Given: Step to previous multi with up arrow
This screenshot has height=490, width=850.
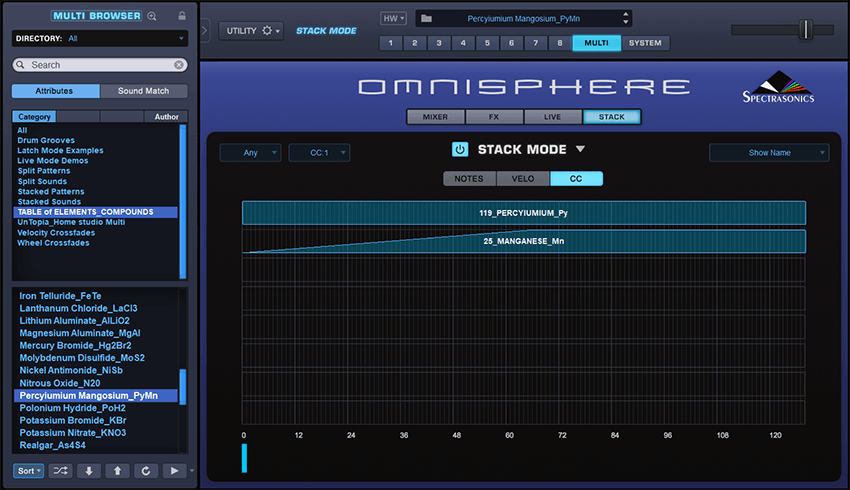Looking at the screenshot, I should [117, 470].
